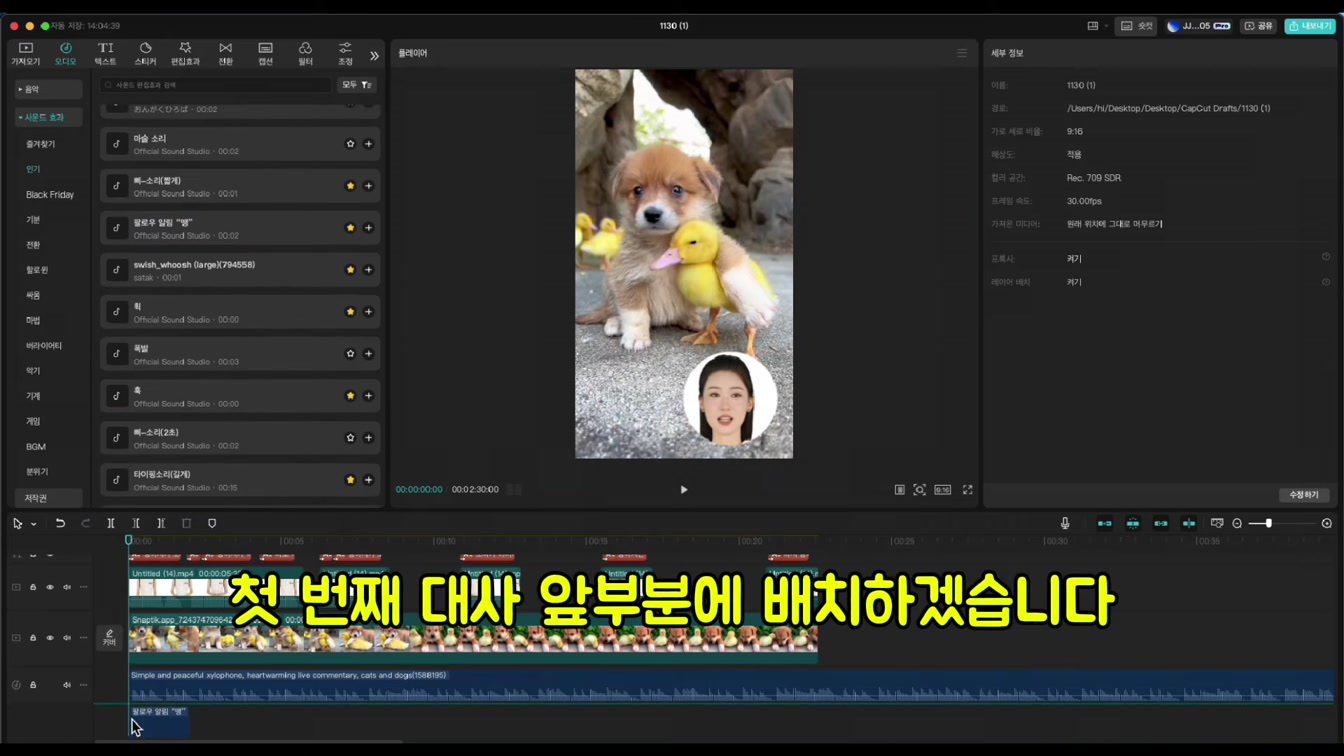
Task: Expand more tabs with double chevron
Action: click(374, 56)
